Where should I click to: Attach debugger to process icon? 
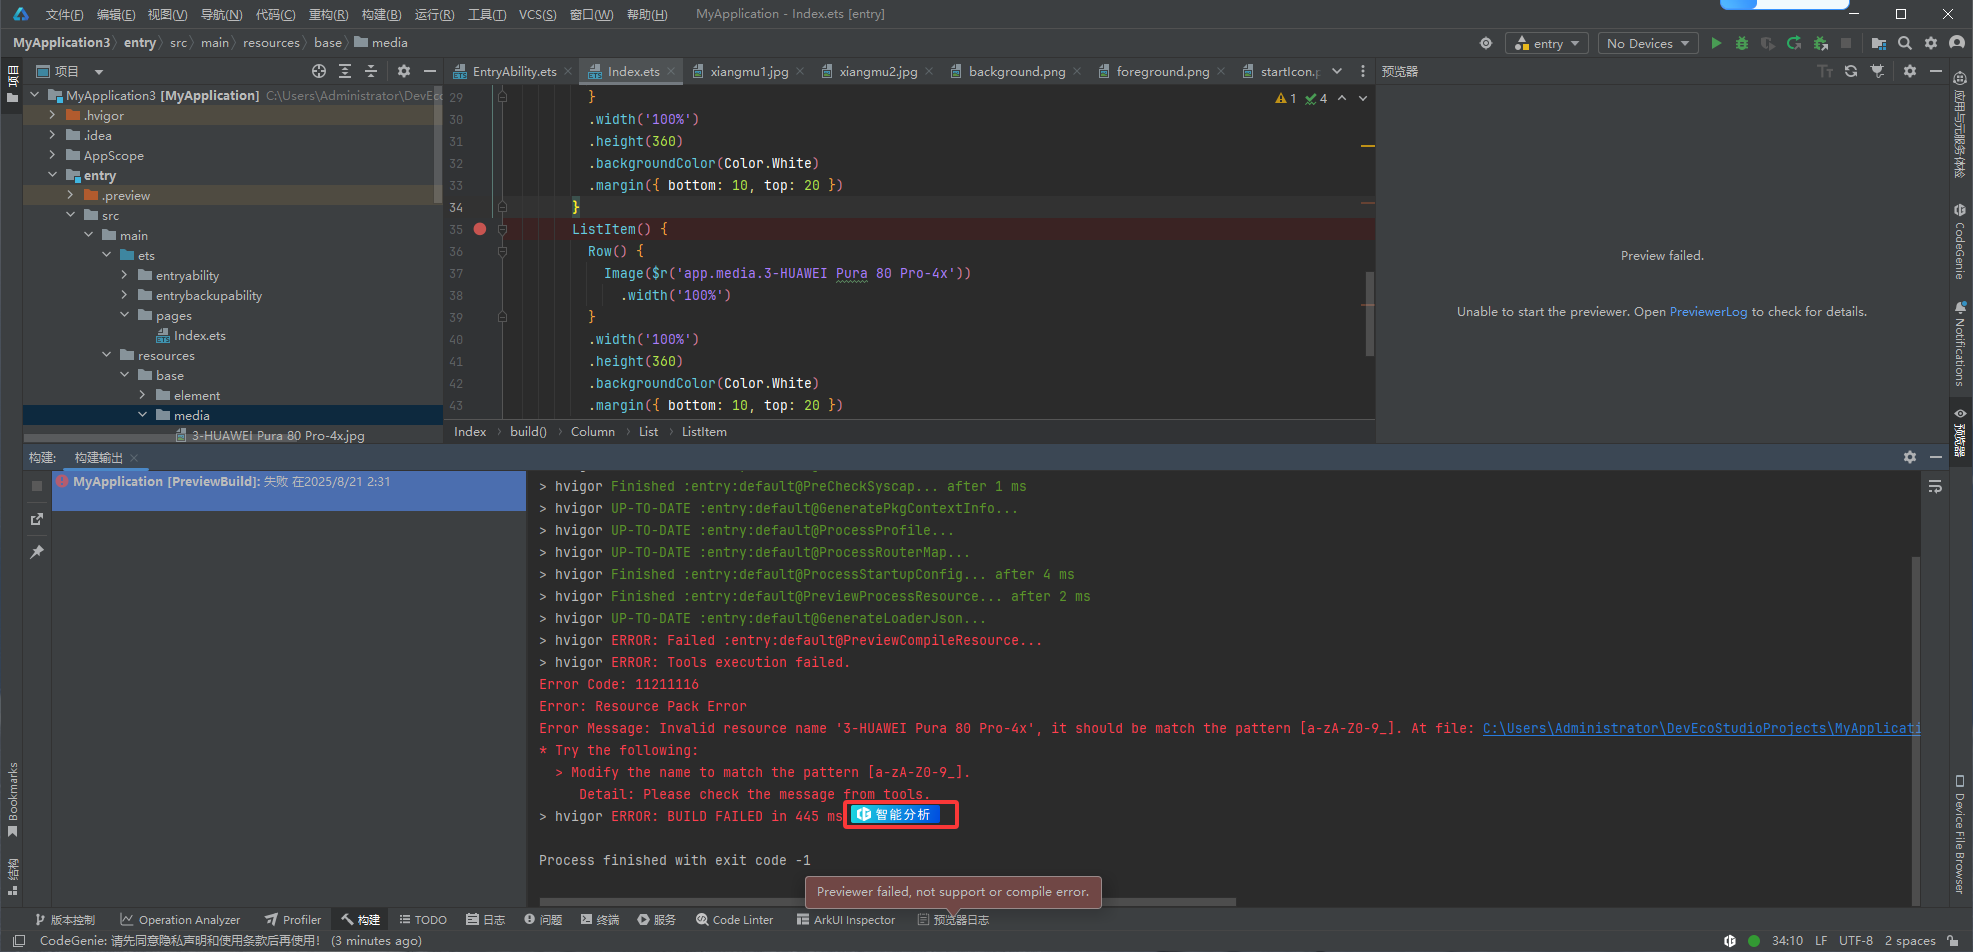point(1821,43)
